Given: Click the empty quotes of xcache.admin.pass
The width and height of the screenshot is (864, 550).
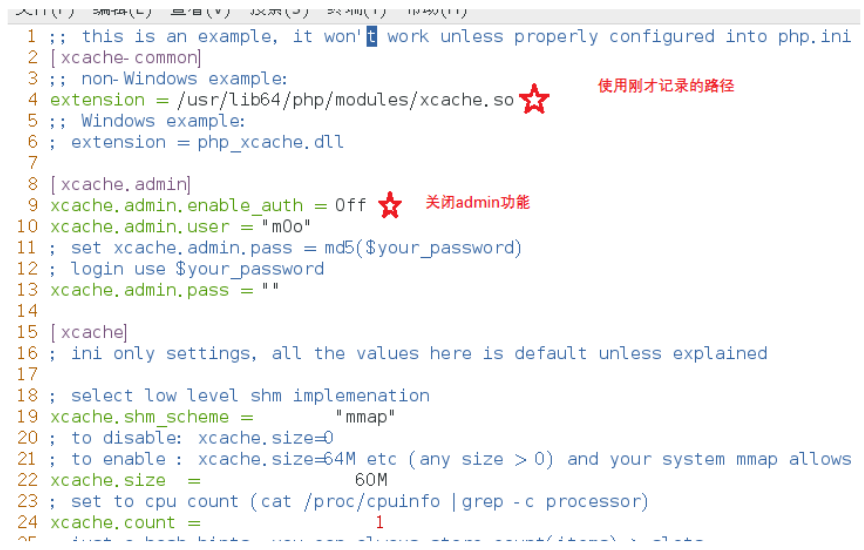Looking at the screenshot, I should coord(270,289).
